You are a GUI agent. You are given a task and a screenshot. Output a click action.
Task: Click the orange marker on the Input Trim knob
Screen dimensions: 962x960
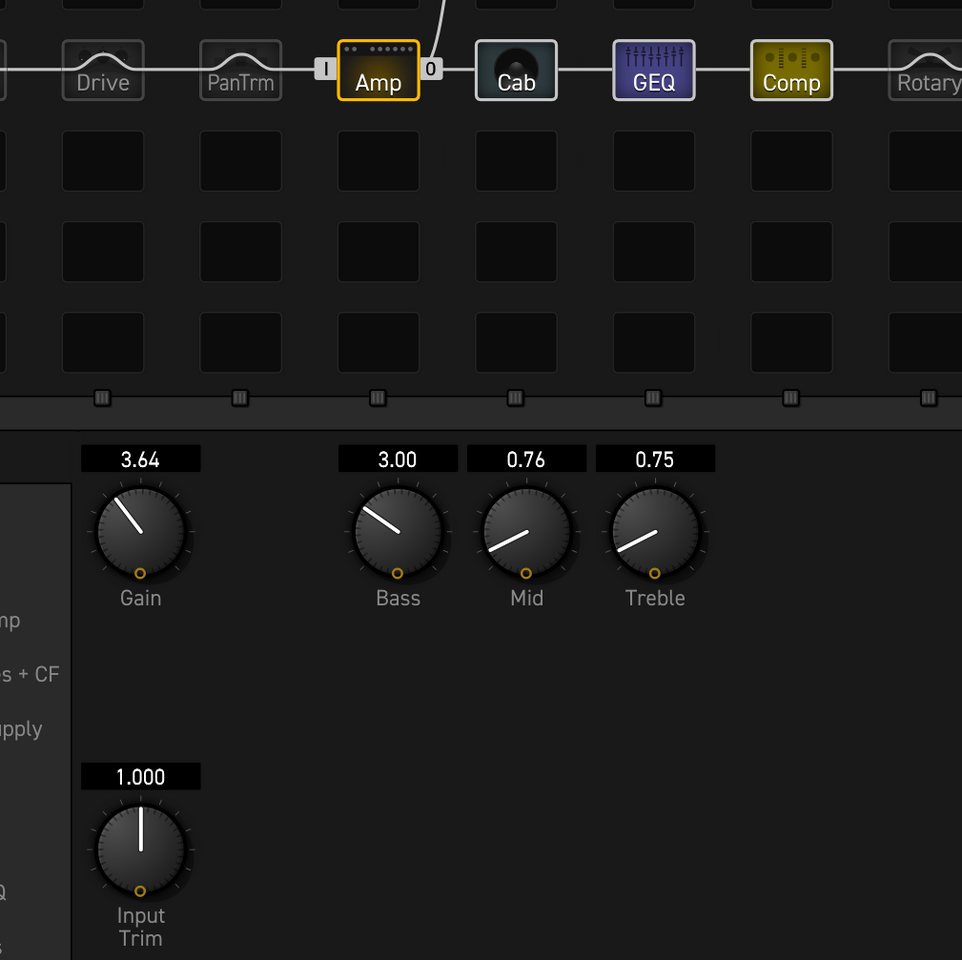point(140,891)
